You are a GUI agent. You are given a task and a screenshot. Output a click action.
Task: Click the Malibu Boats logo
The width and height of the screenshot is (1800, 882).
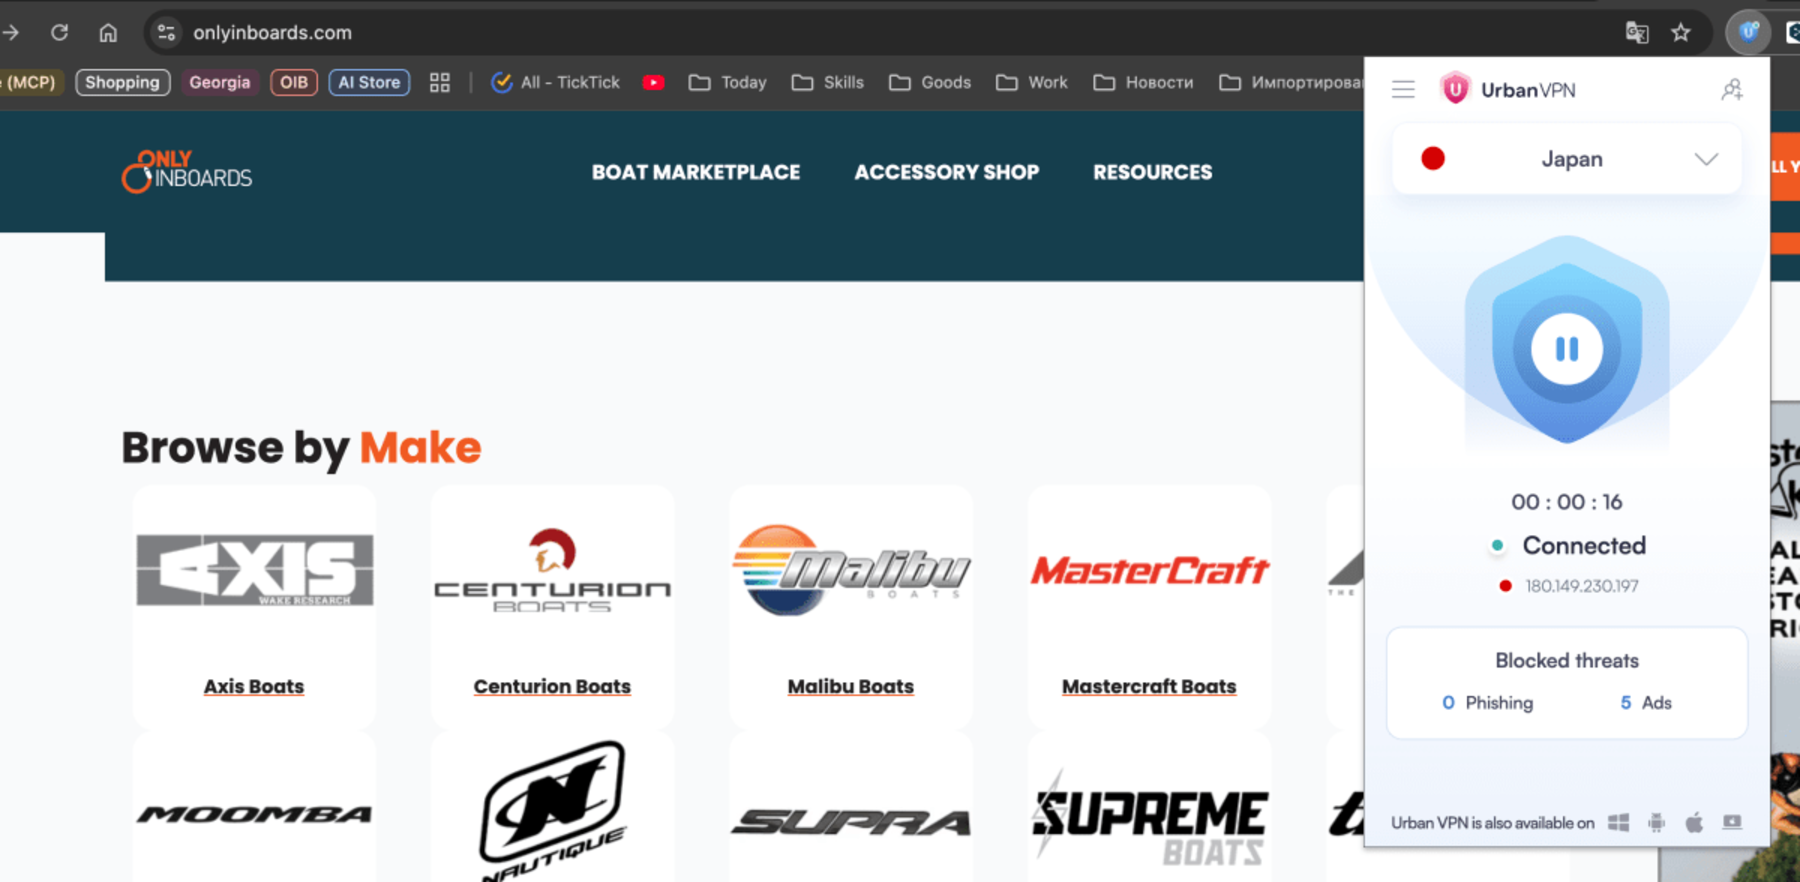coord(851,569)
